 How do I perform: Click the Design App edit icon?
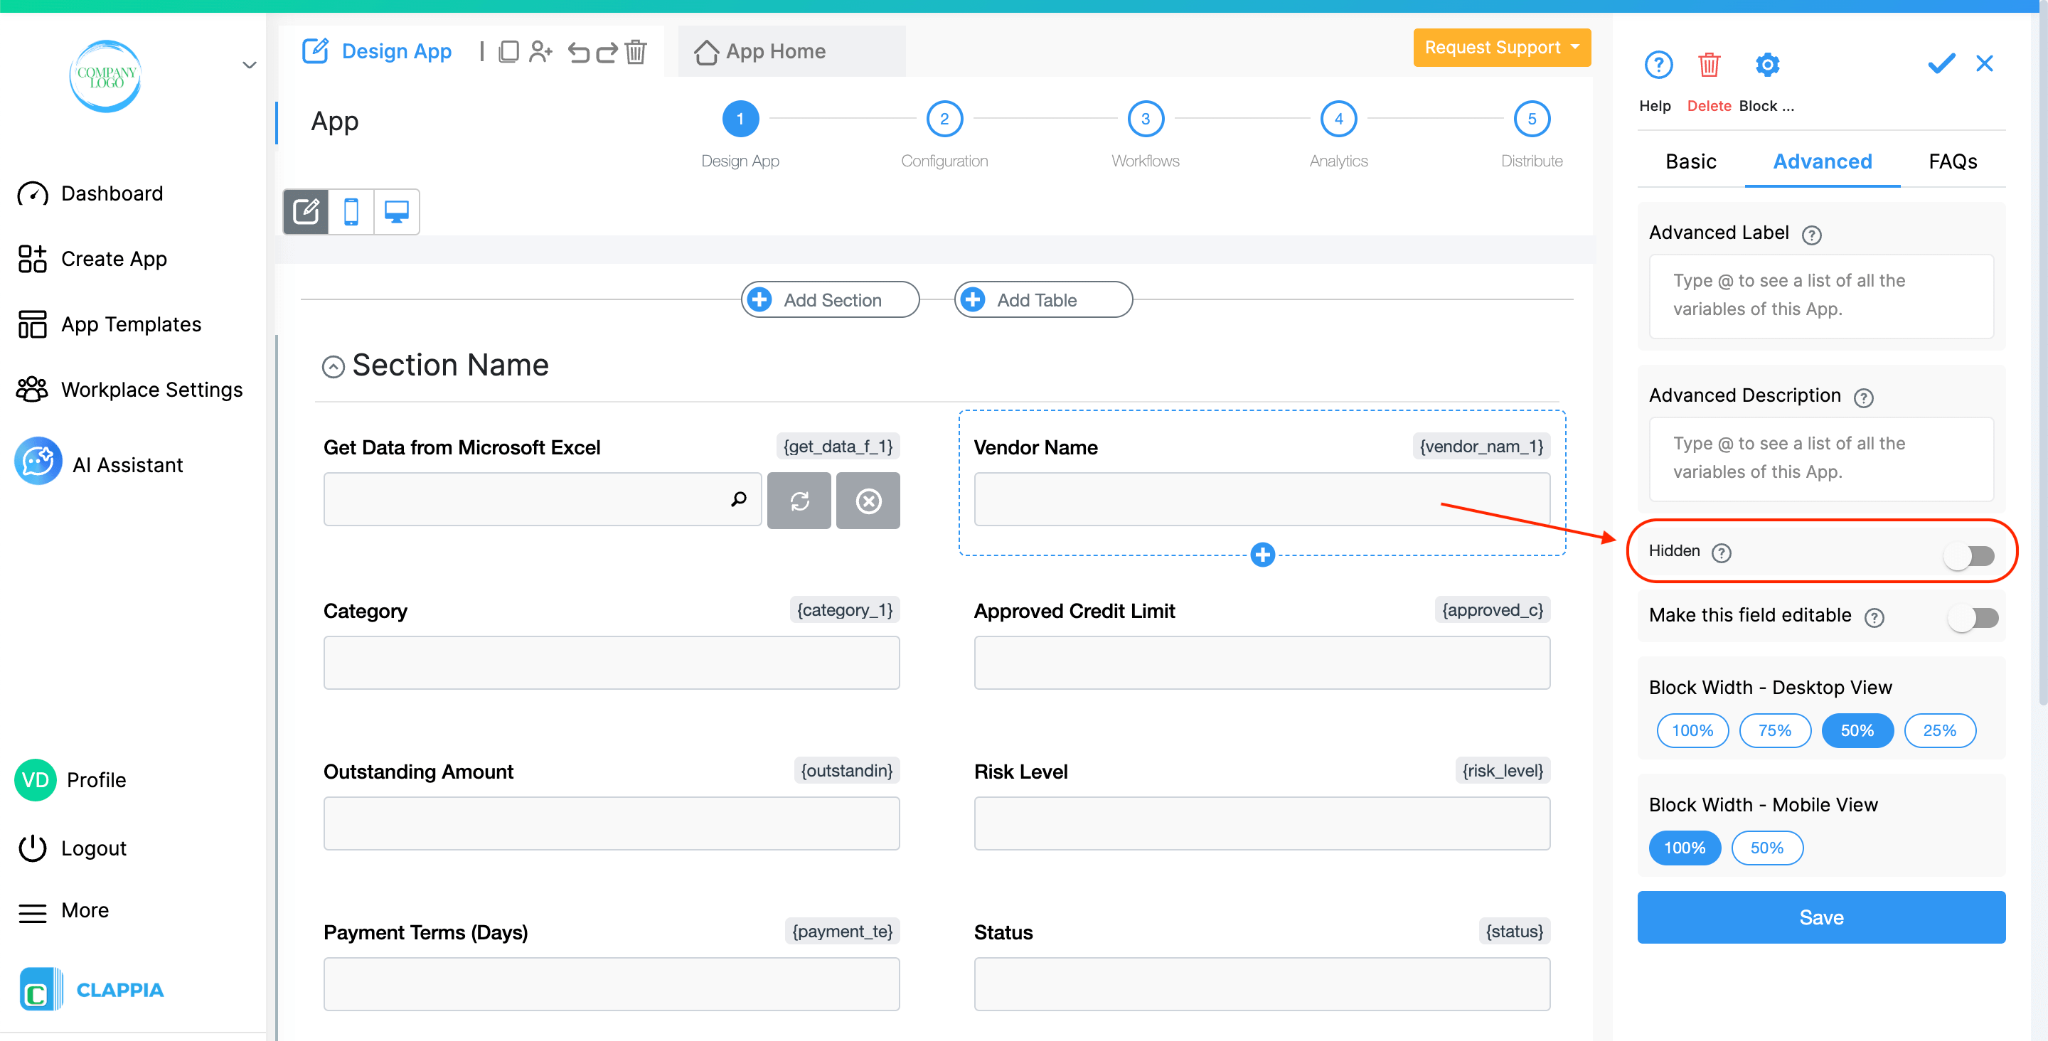click(x=315, y=51)
